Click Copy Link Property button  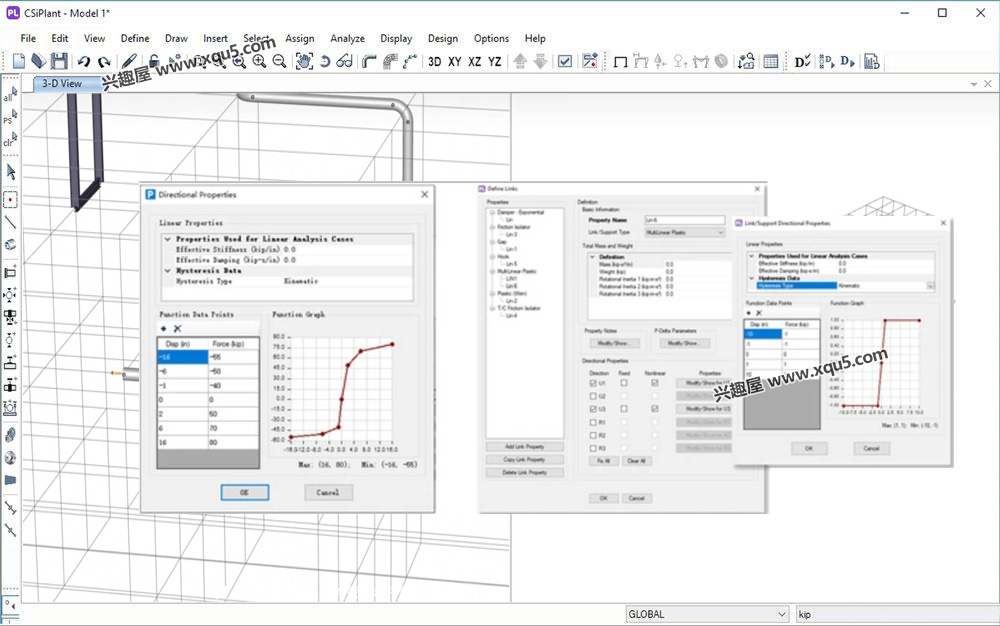pyautogui.click(x=524, y=459)
